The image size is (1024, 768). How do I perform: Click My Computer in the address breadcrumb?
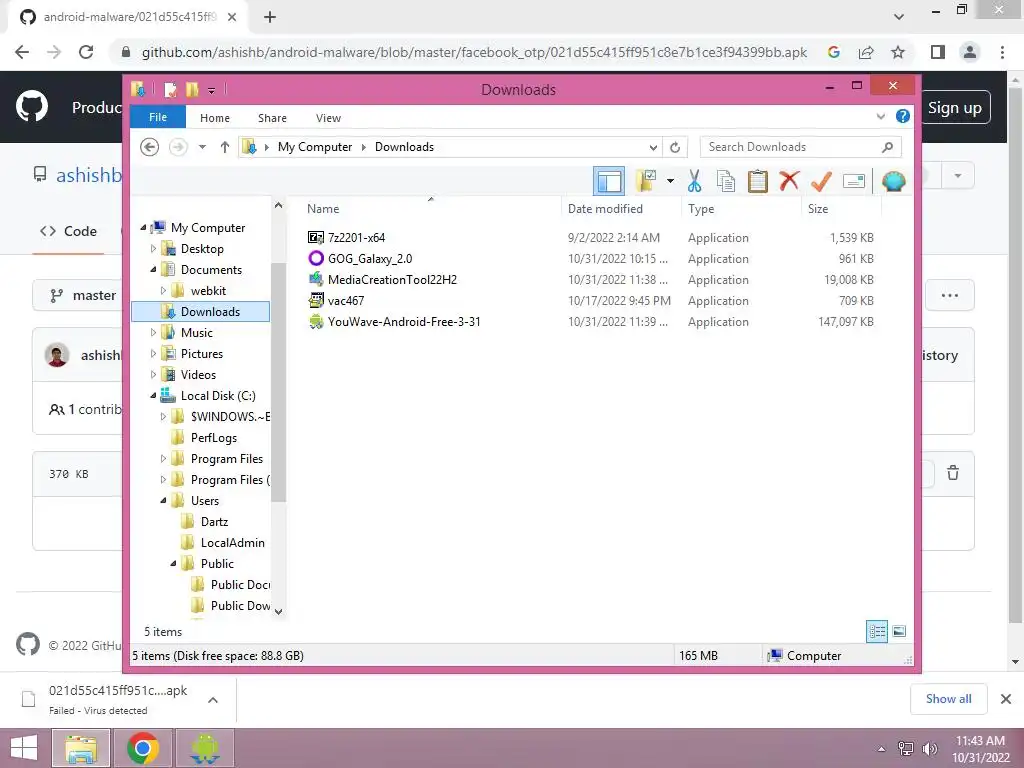(315, 147)
